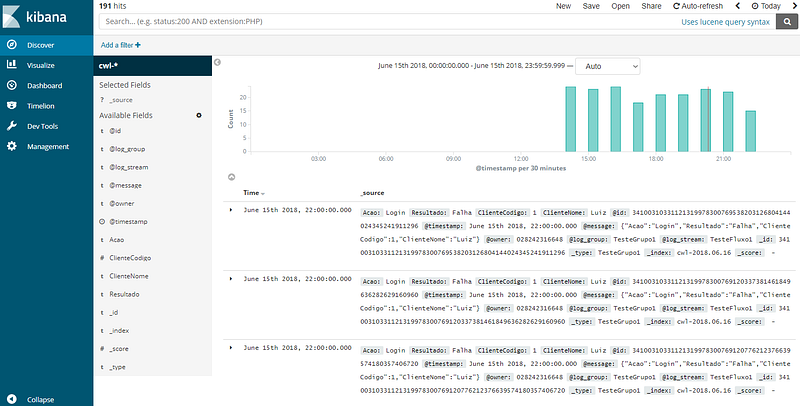Open the Dashboard gauge icon

[12, 85]
